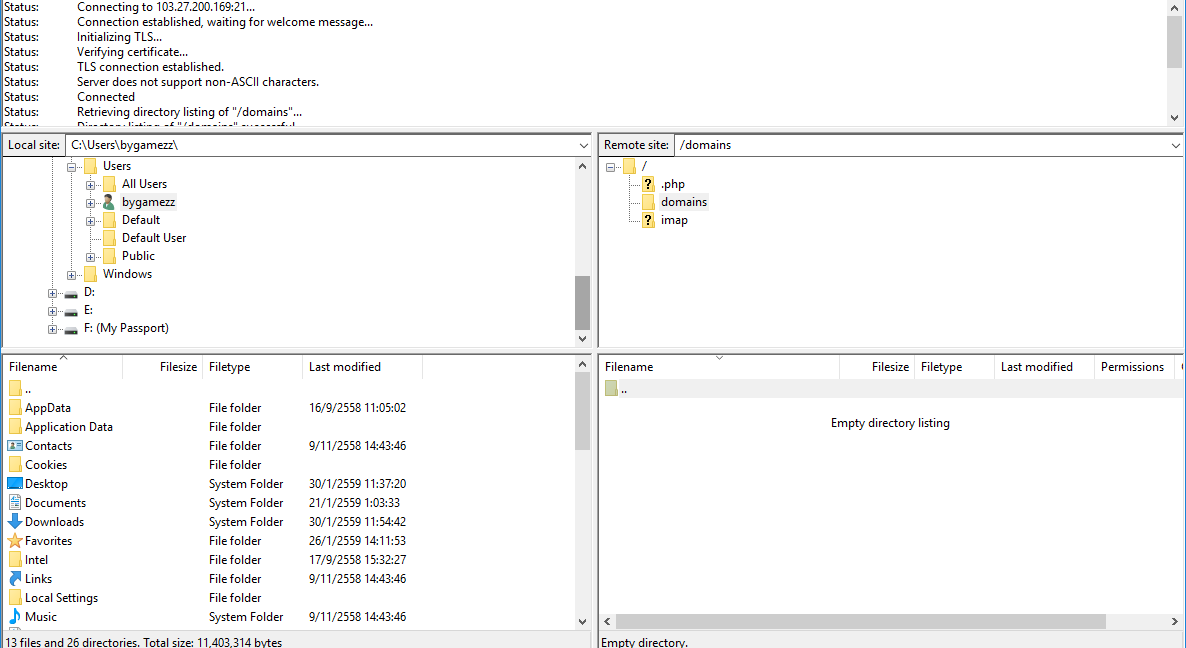Click the bygamezz user icon in local tree

coord(109,202)
